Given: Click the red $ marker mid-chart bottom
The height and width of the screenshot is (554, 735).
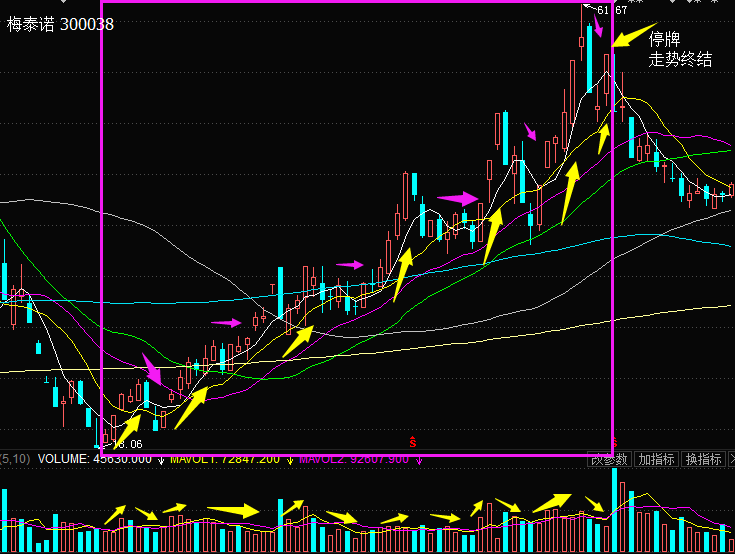Looking at the screenshot, I should click(x=414, y=440).
